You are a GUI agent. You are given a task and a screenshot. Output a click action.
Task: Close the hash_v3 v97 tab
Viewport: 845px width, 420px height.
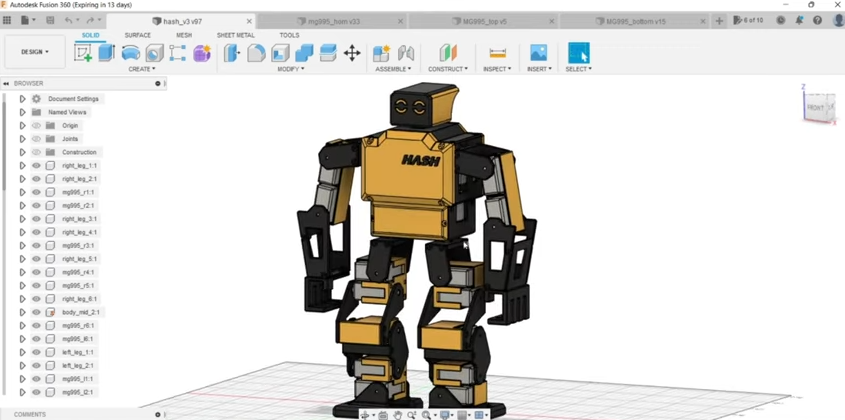pyautogui.click(x=249, y=22)
